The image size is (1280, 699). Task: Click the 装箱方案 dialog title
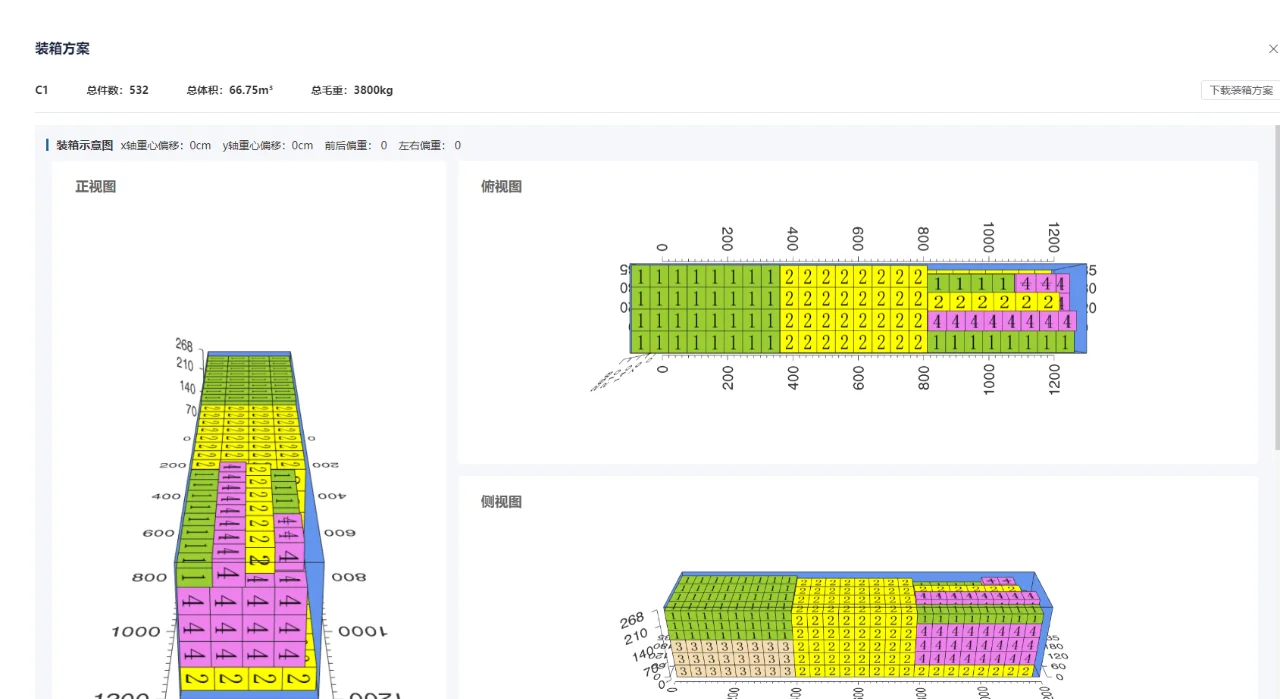click(62, 49)
